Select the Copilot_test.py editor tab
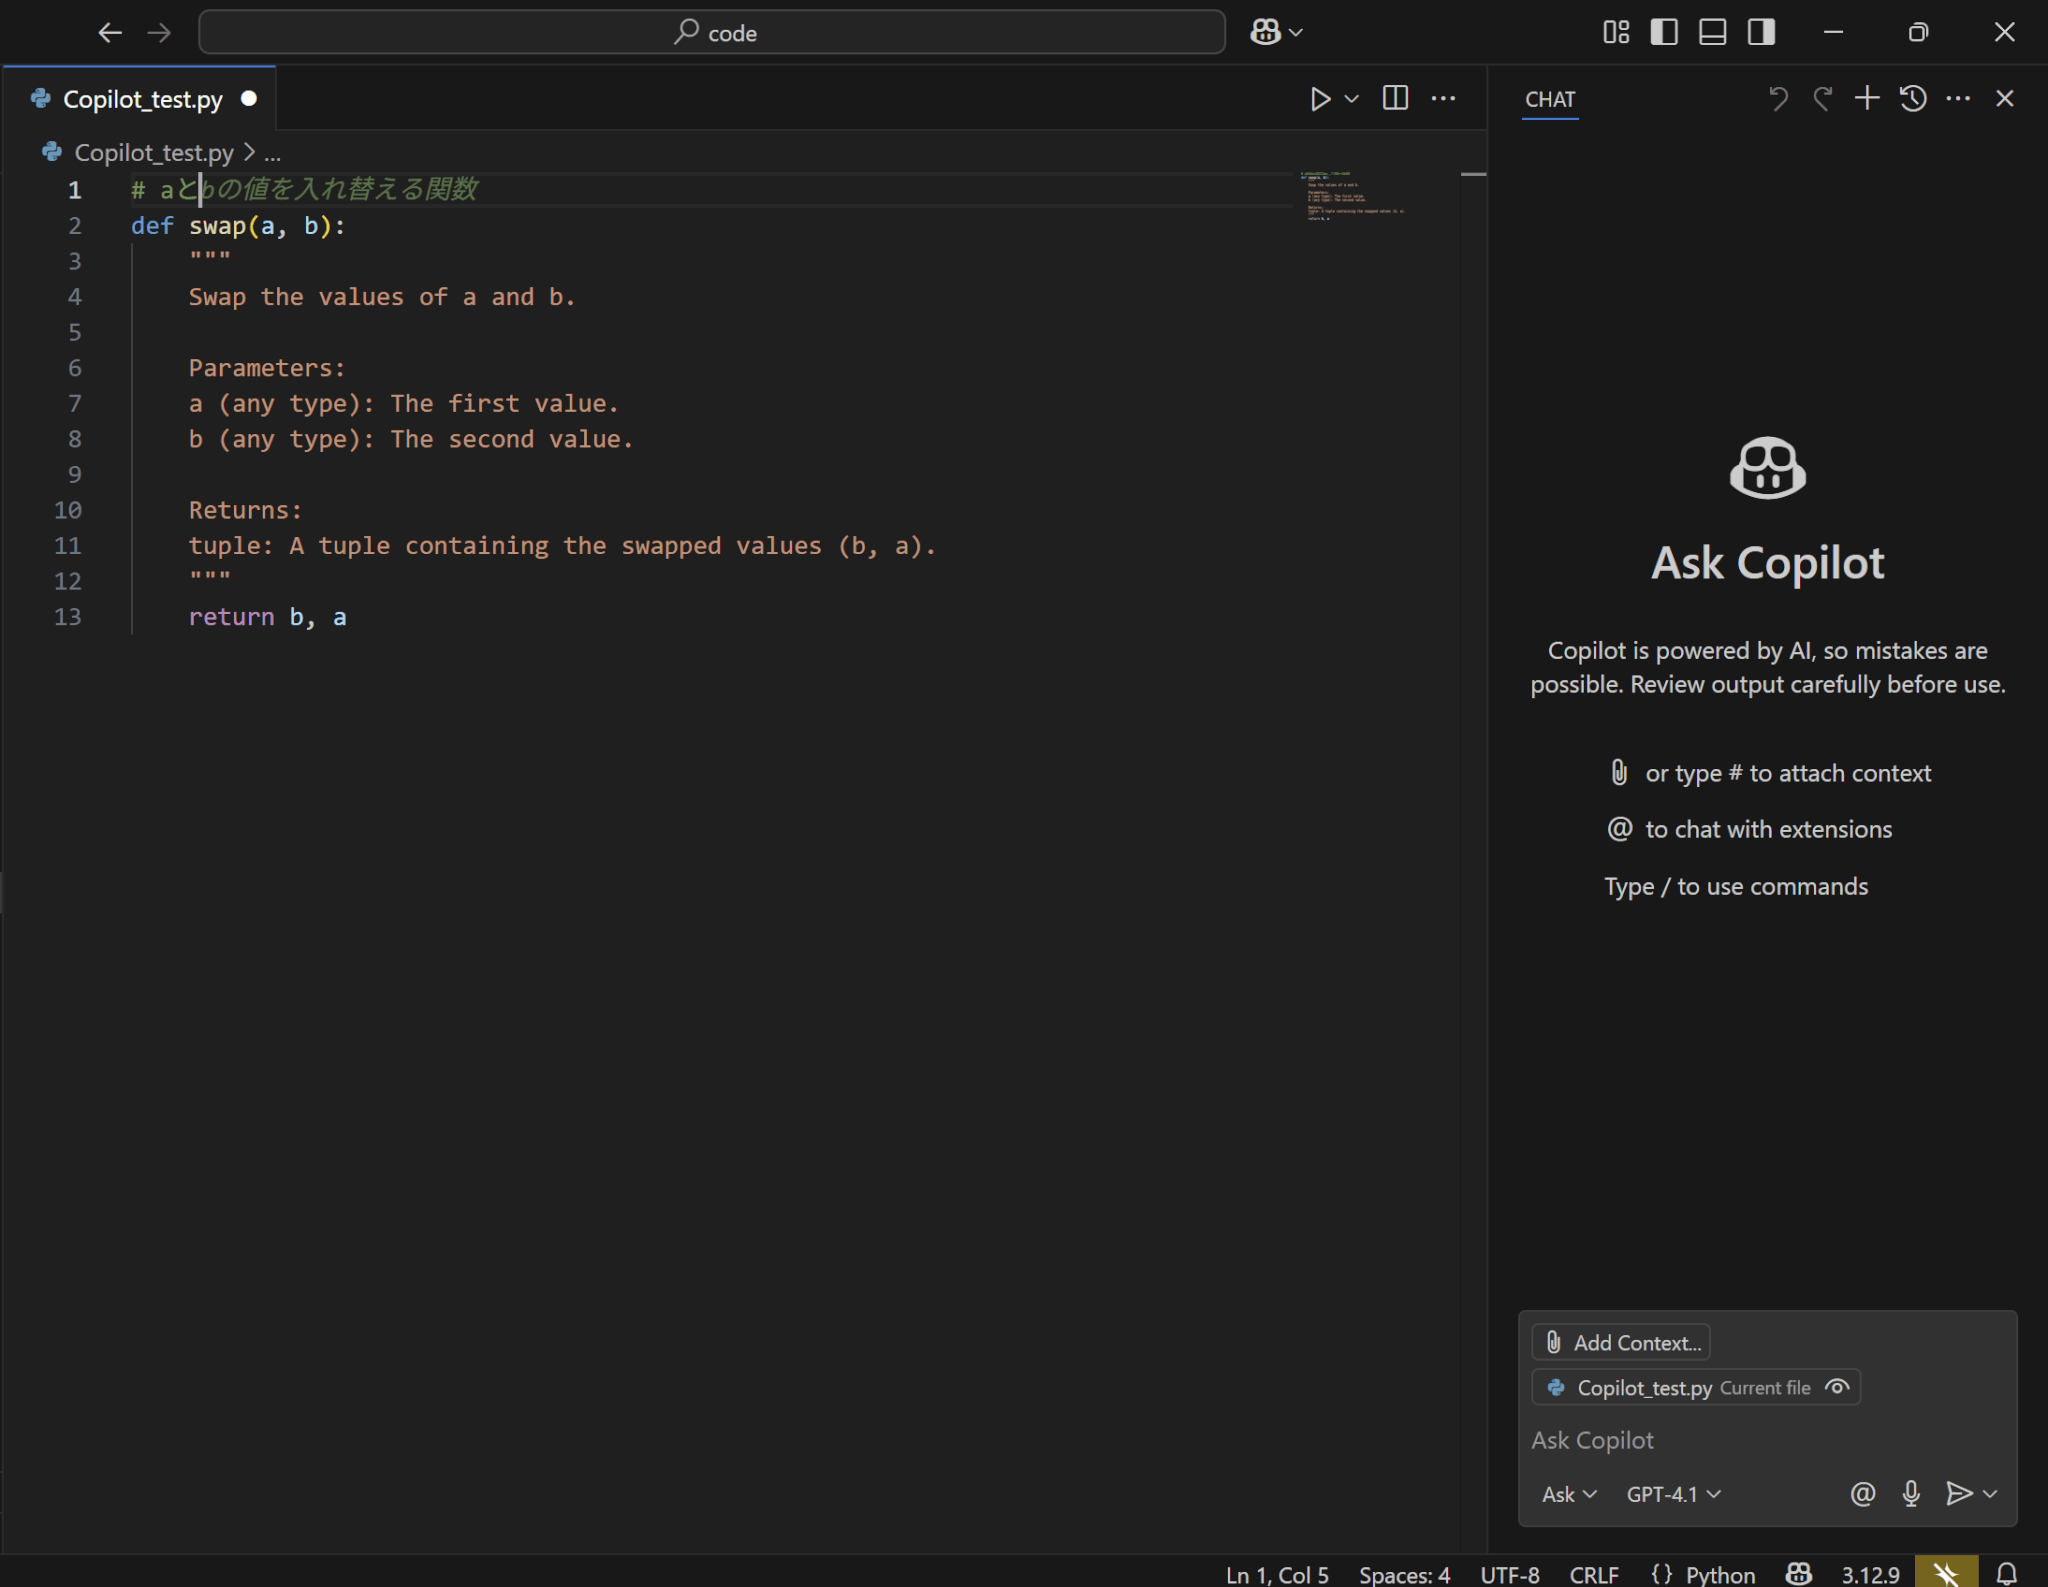The image size is (2048, 1587). tap(141, 99)
